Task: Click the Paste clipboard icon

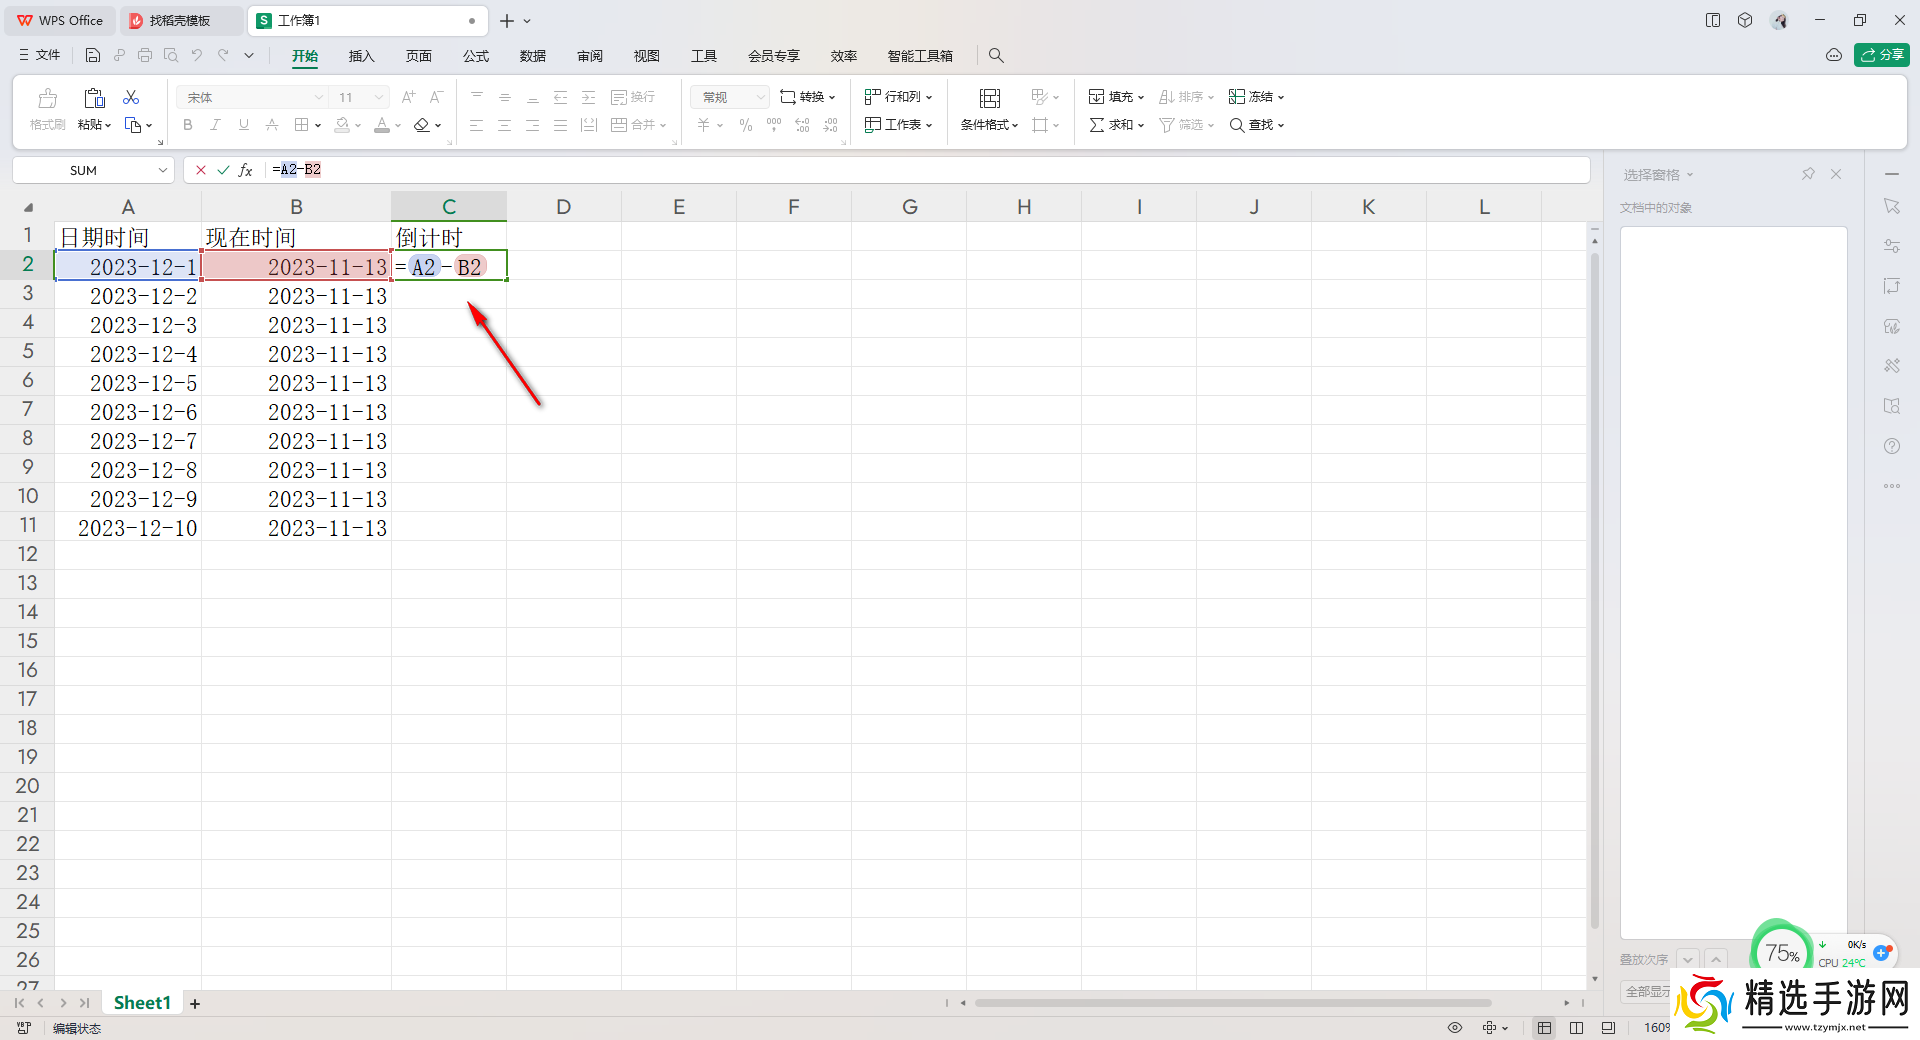Action: click(94, 98)
